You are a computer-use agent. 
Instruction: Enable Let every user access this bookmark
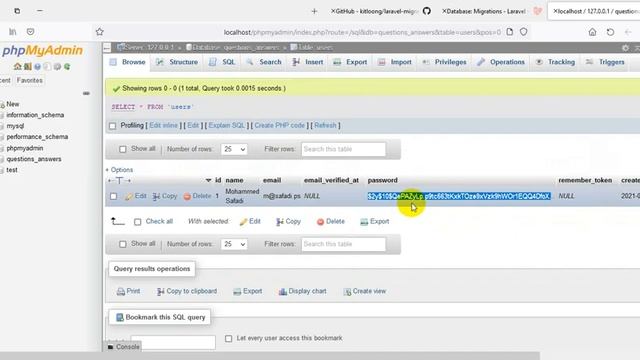229,338
